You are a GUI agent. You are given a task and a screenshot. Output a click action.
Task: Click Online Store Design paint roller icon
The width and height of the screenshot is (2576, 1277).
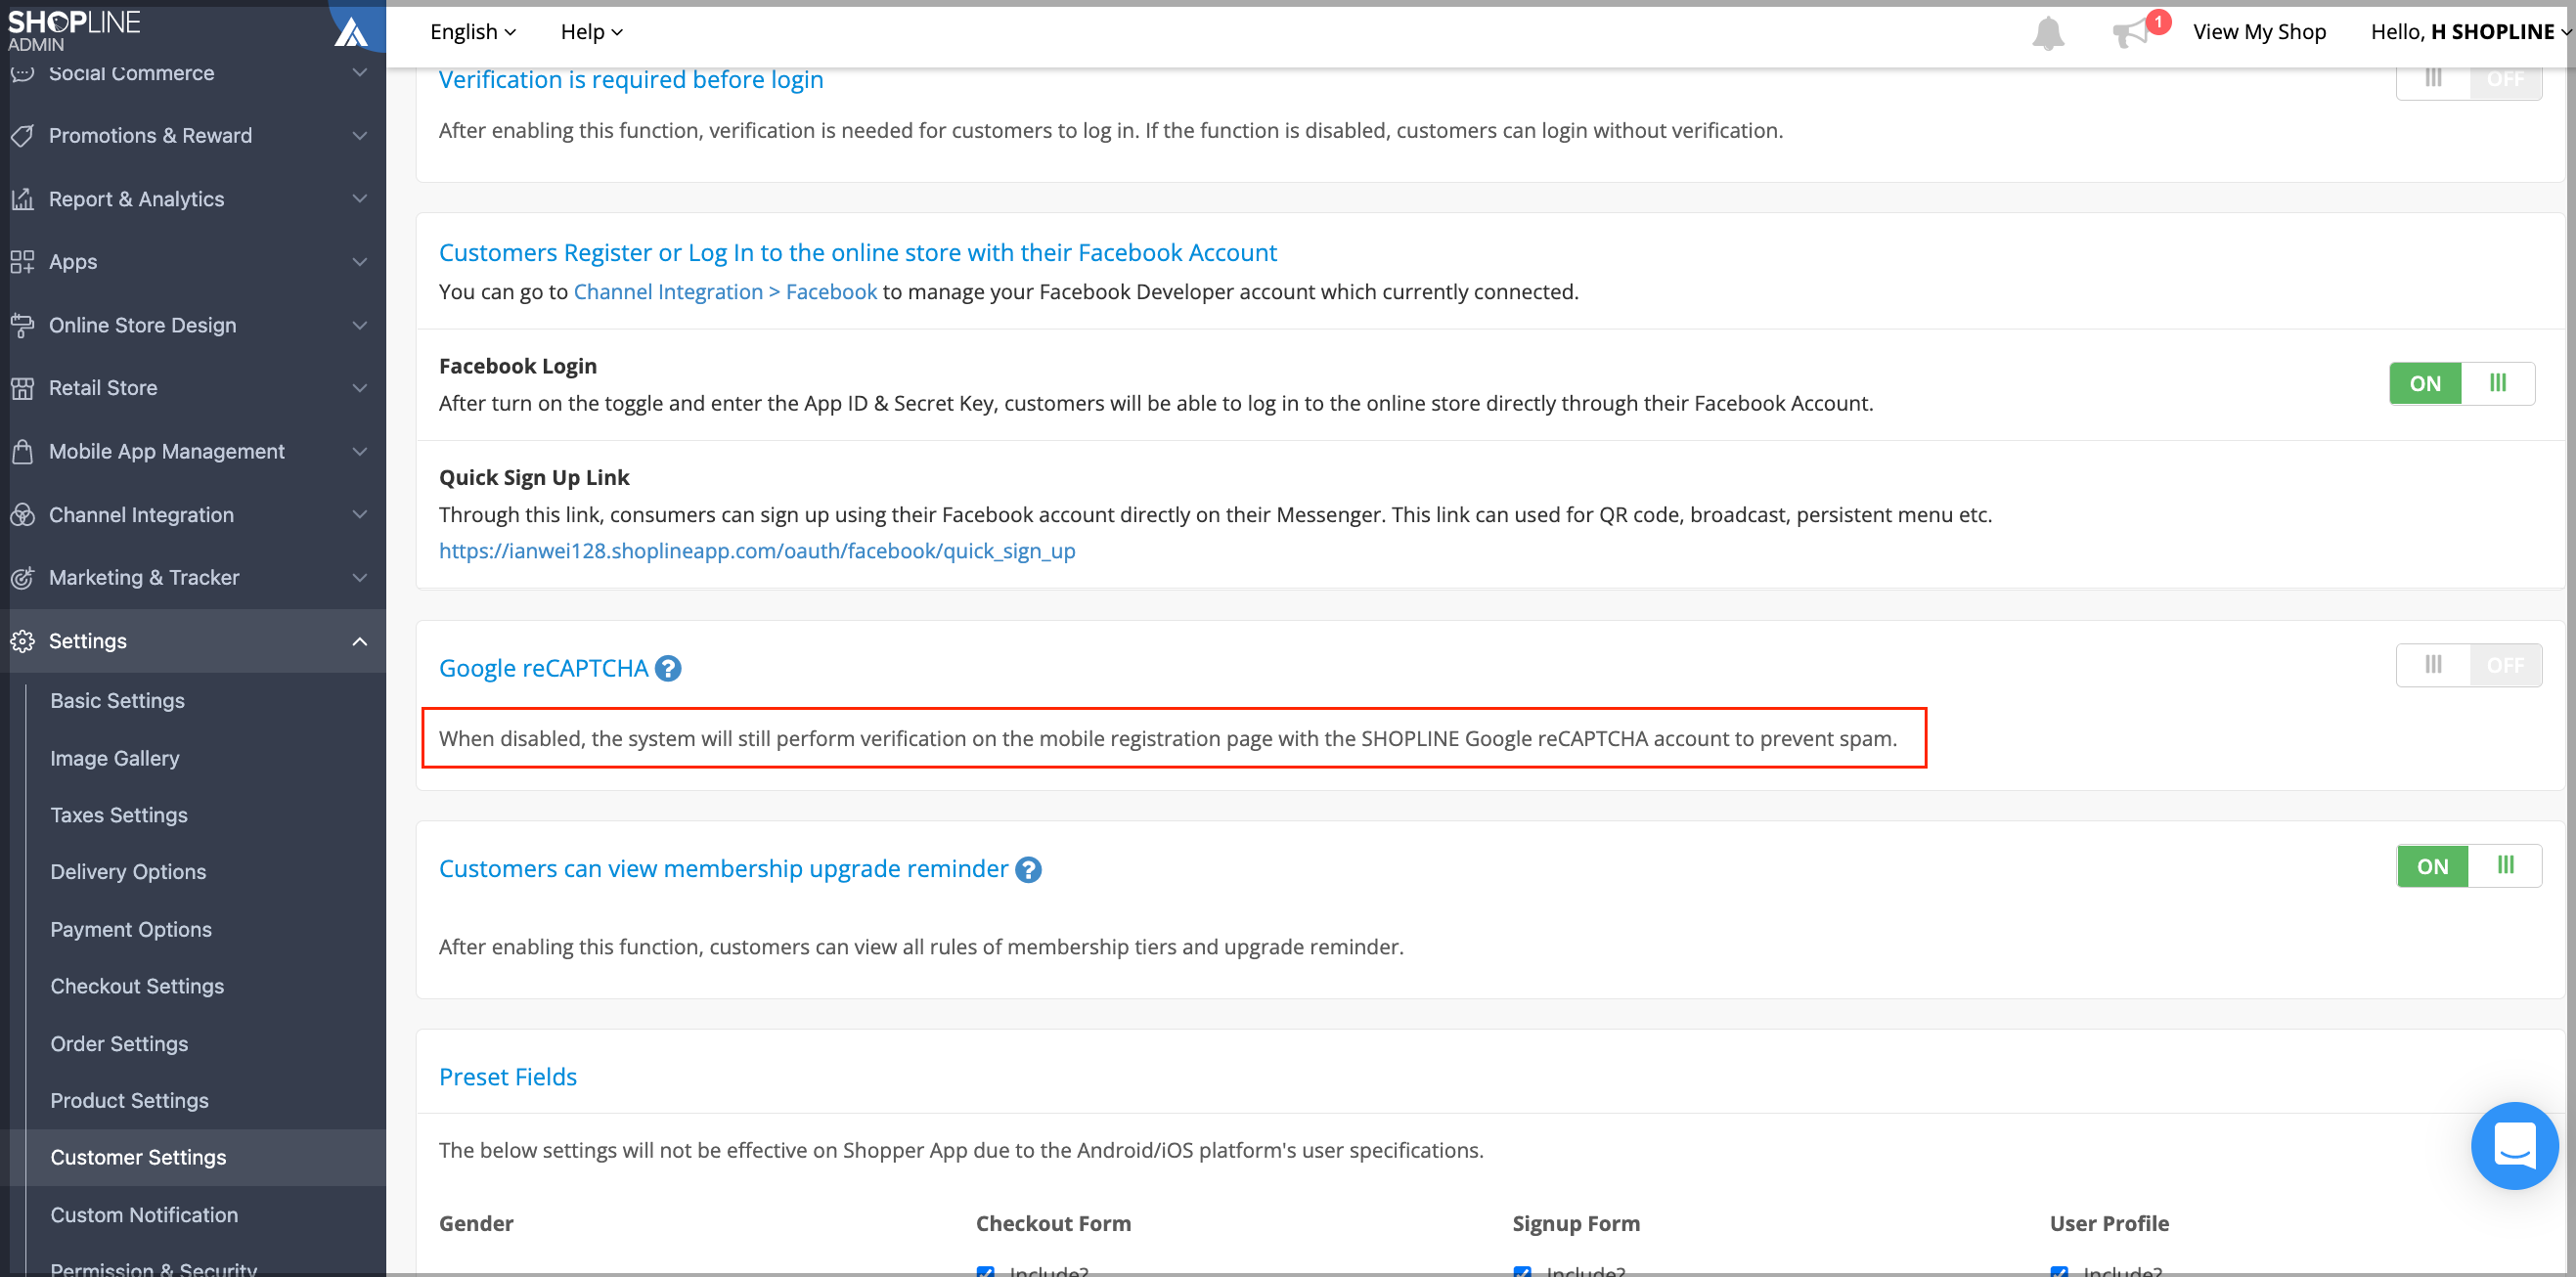[22, 325]
